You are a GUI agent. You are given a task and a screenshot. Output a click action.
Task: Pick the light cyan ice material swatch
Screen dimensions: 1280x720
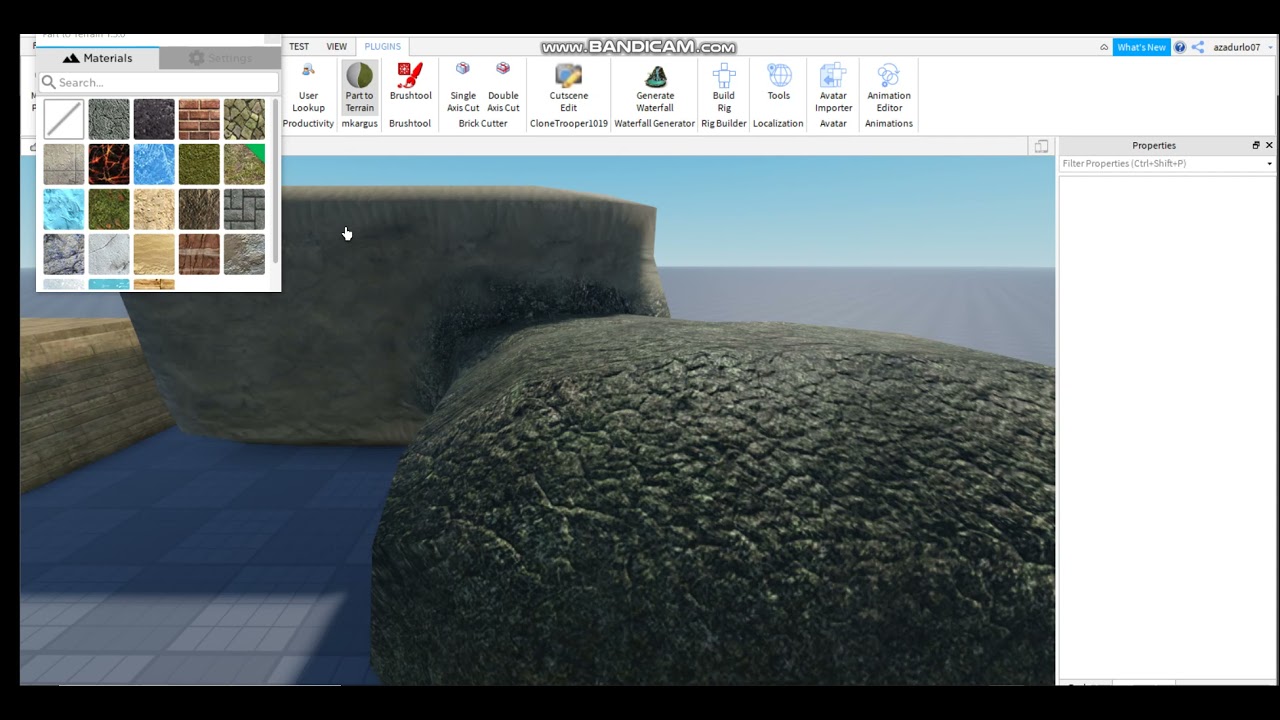[64, 209]
